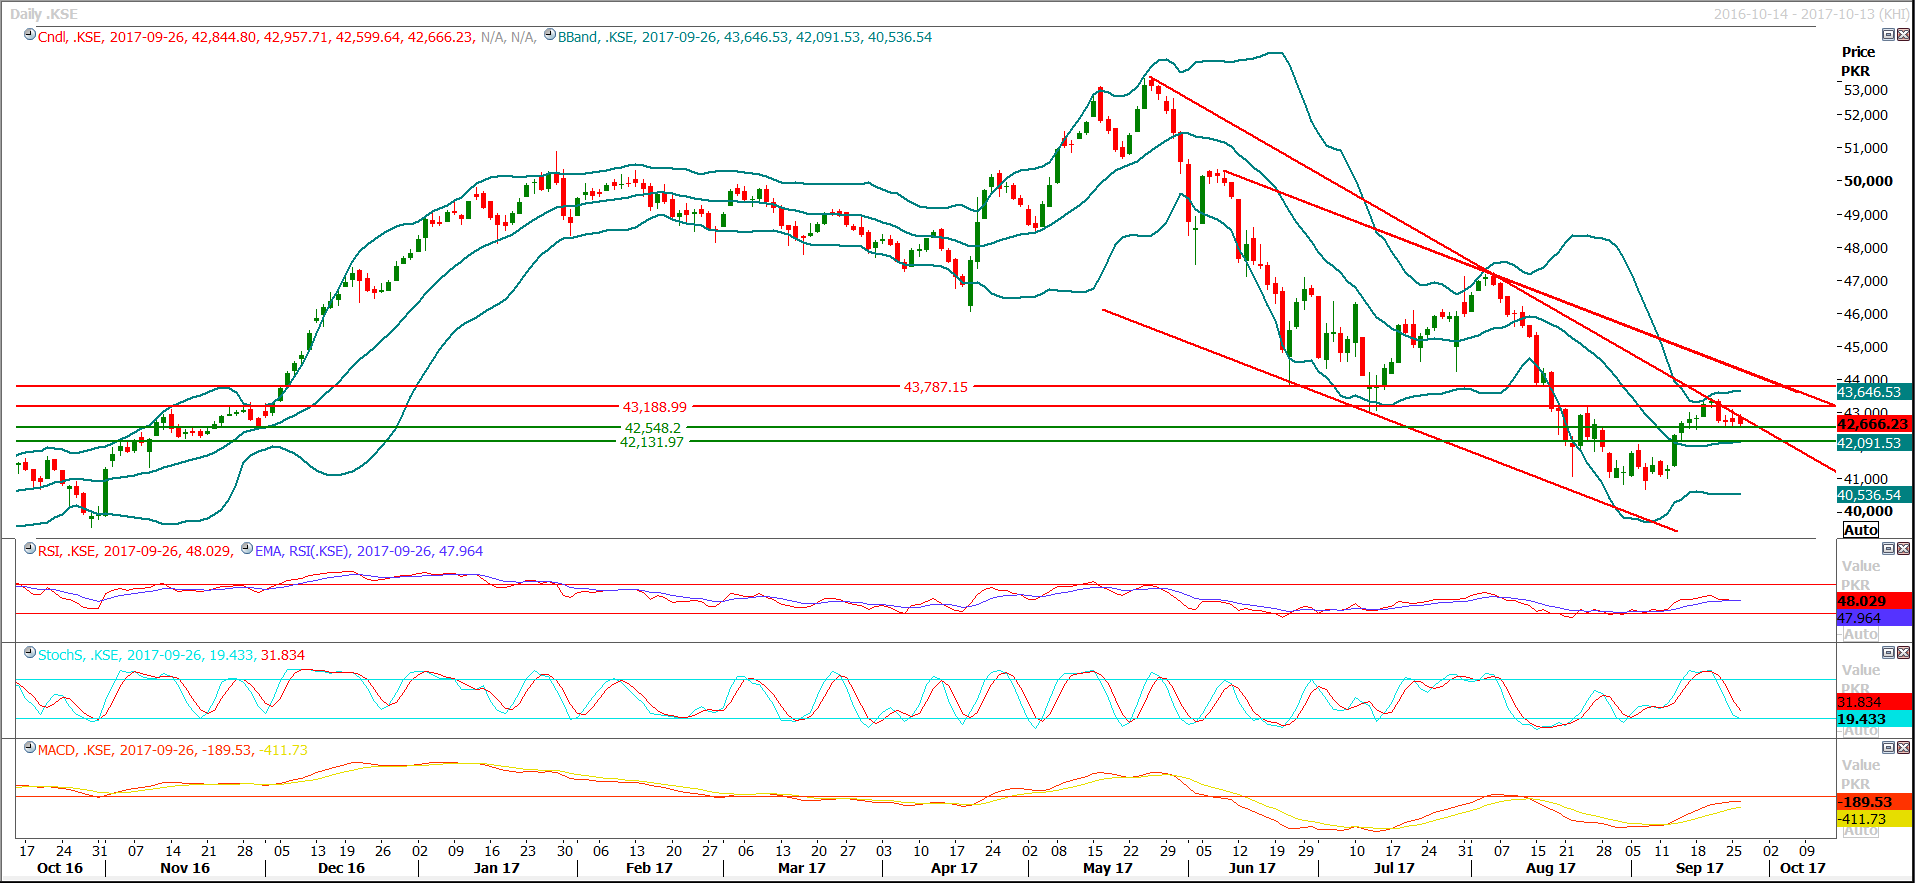Click the clock icon beside RSI legend
1915x883 pixels.
(30, 549)
